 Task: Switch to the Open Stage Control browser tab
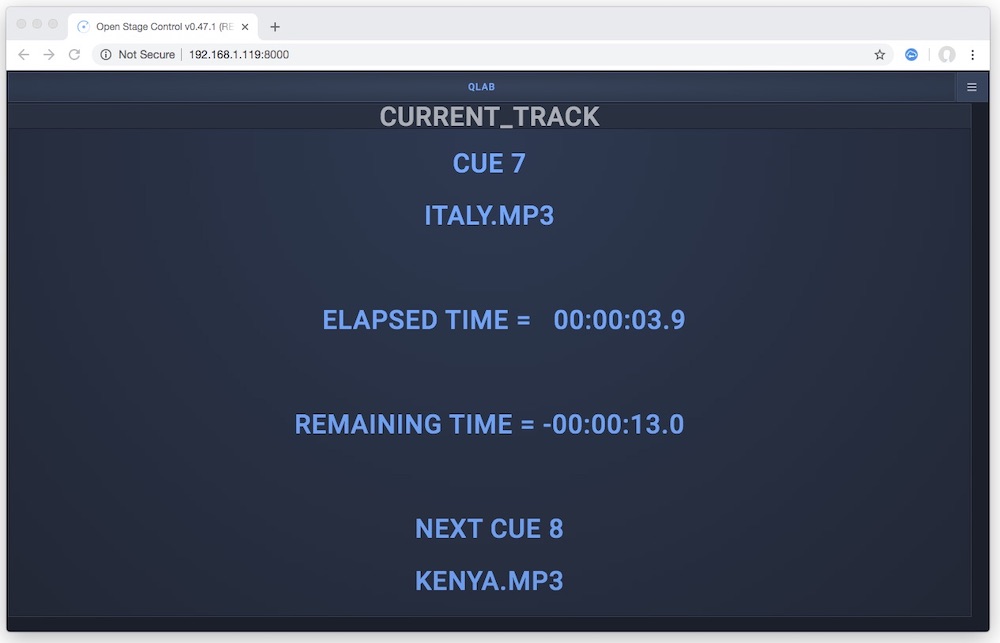tap(160, 27)
